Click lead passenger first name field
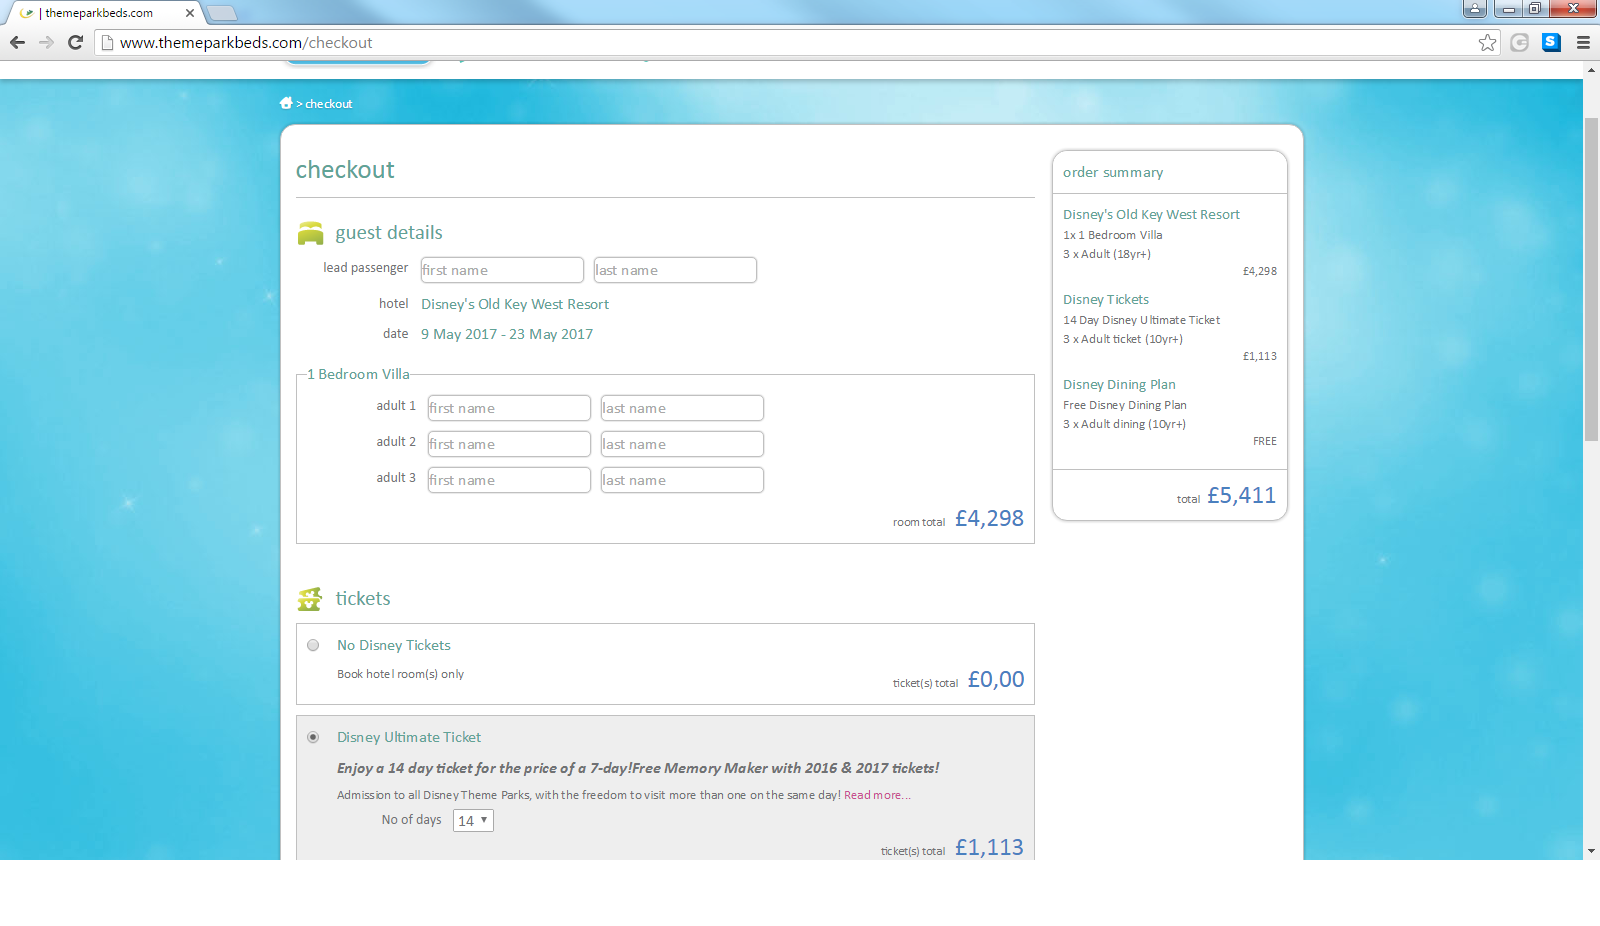 click(x=502, y=270)
